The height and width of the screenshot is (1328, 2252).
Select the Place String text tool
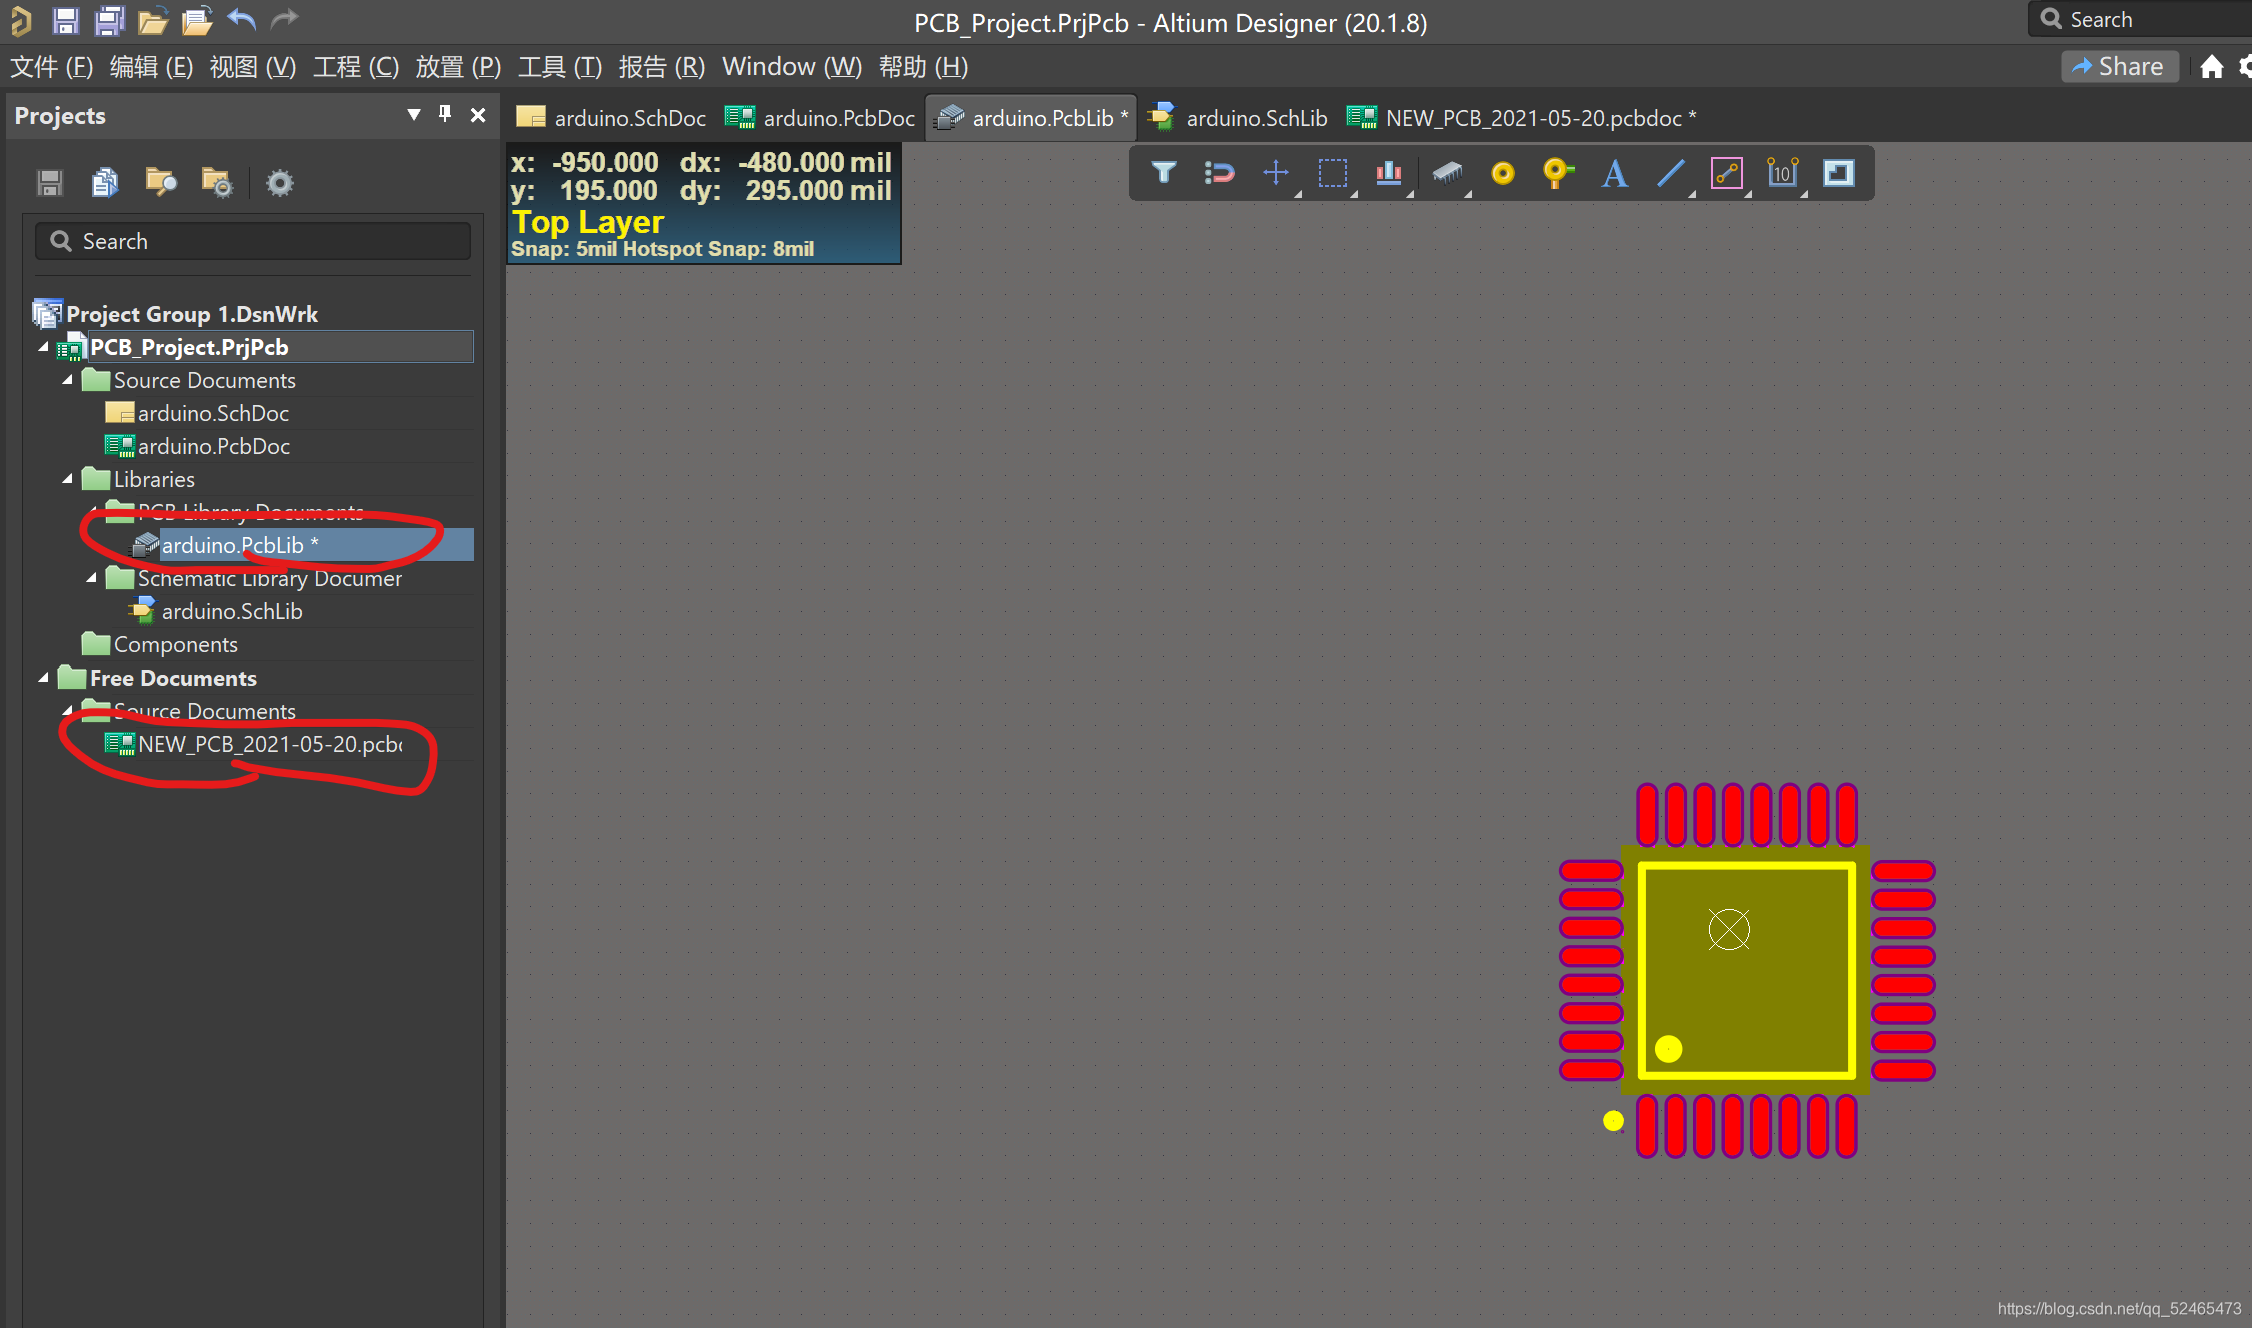[1614, 173]
